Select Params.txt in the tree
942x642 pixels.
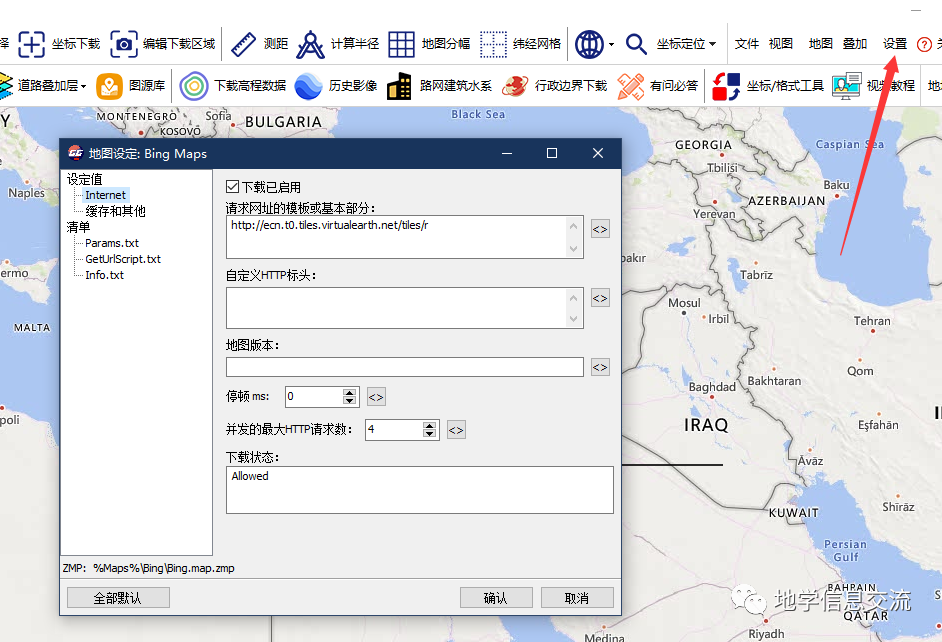point(112,243)
